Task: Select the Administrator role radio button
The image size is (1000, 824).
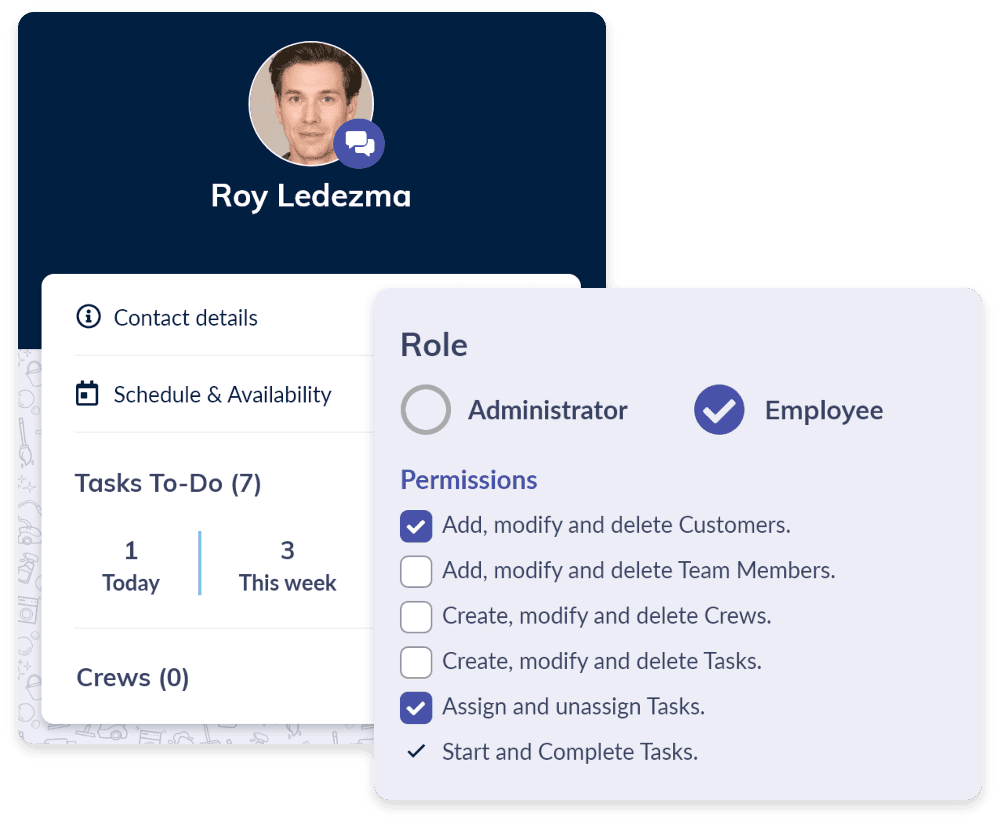Action: pos(426,410)
